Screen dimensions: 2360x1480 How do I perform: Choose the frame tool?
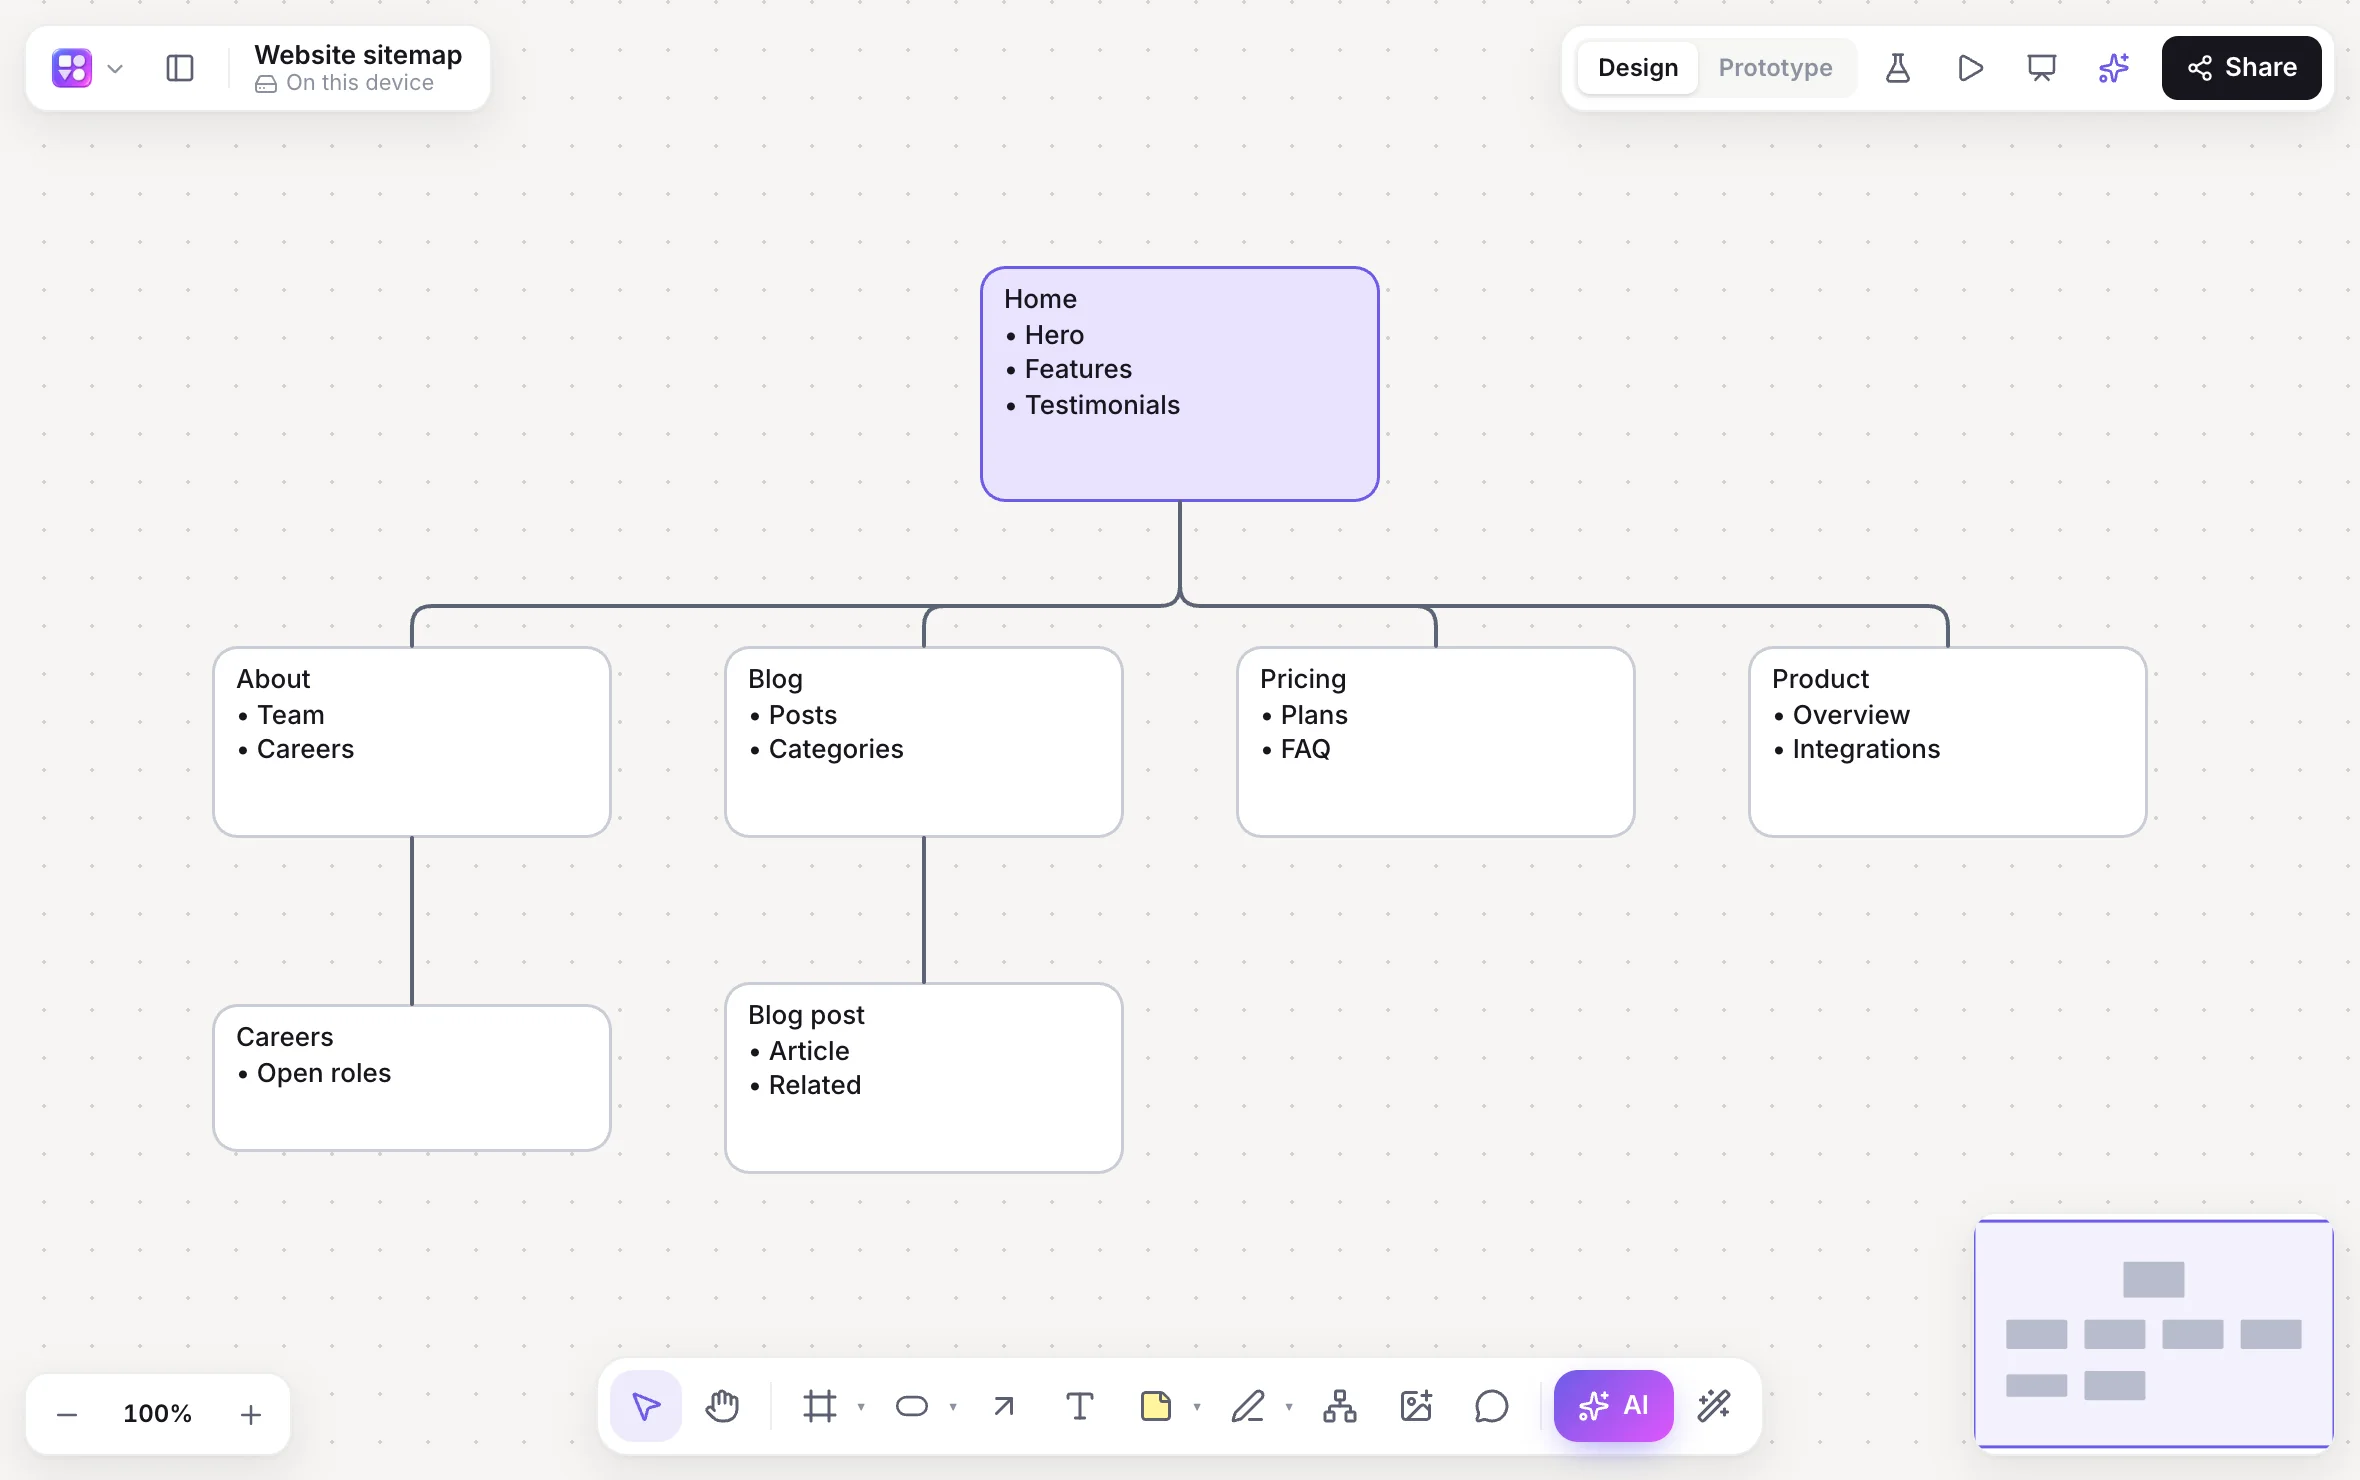[x=820, y=1406]
